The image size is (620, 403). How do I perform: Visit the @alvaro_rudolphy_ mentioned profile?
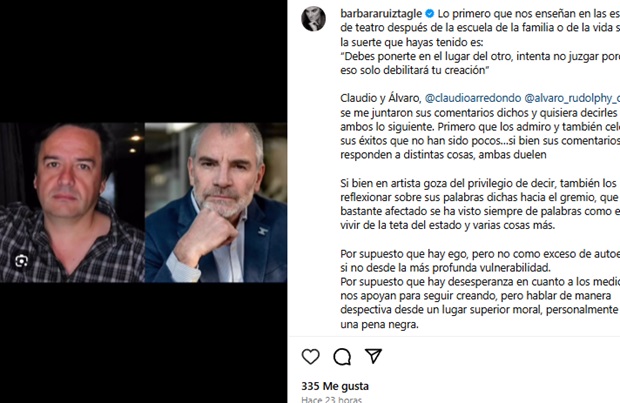pyautogui.click(x=572, y=98)
